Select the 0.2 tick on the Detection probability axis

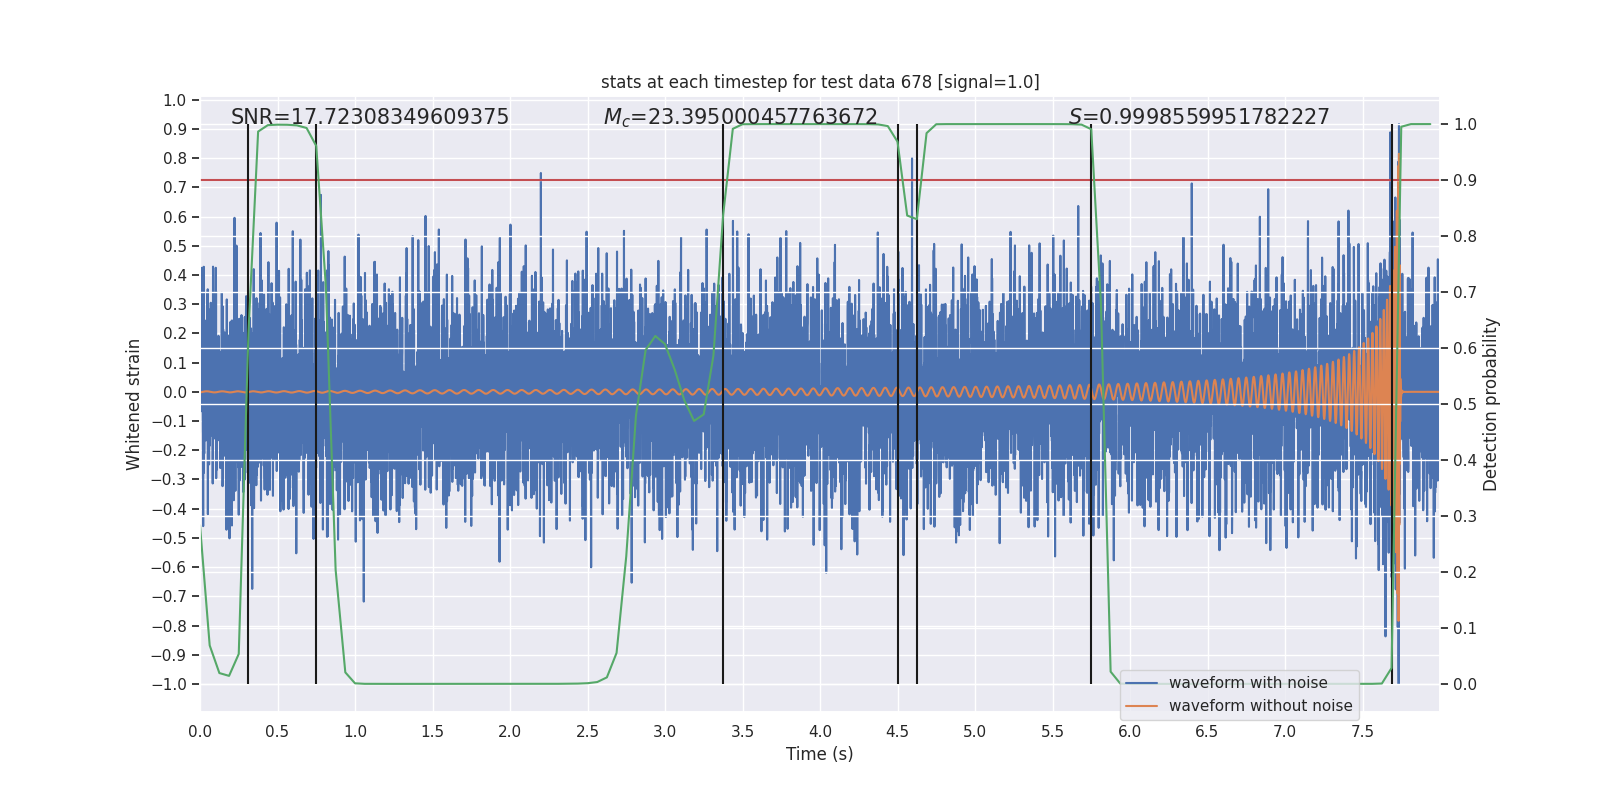pyautogui.click(x=1465, y=573)
